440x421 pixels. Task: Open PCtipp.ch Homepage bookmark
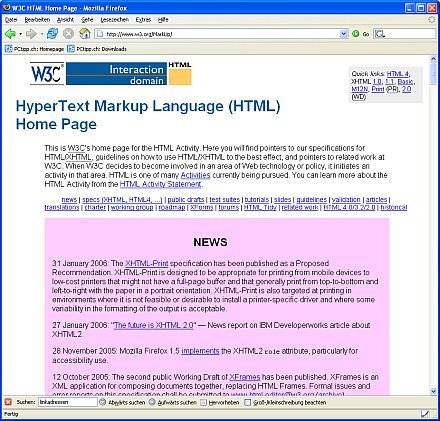(x=34, y=49)
